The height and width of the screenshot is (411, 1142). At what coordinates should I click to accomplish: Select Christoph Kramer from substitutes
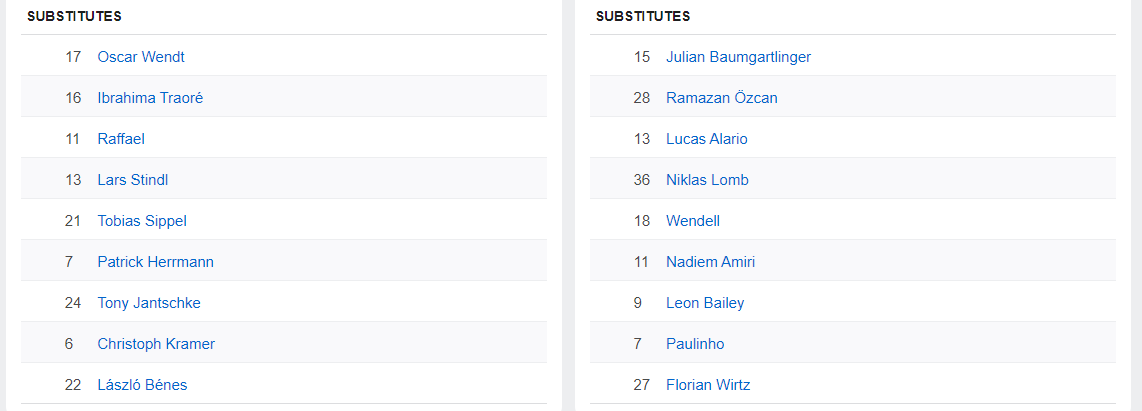(x=156, y=344)
